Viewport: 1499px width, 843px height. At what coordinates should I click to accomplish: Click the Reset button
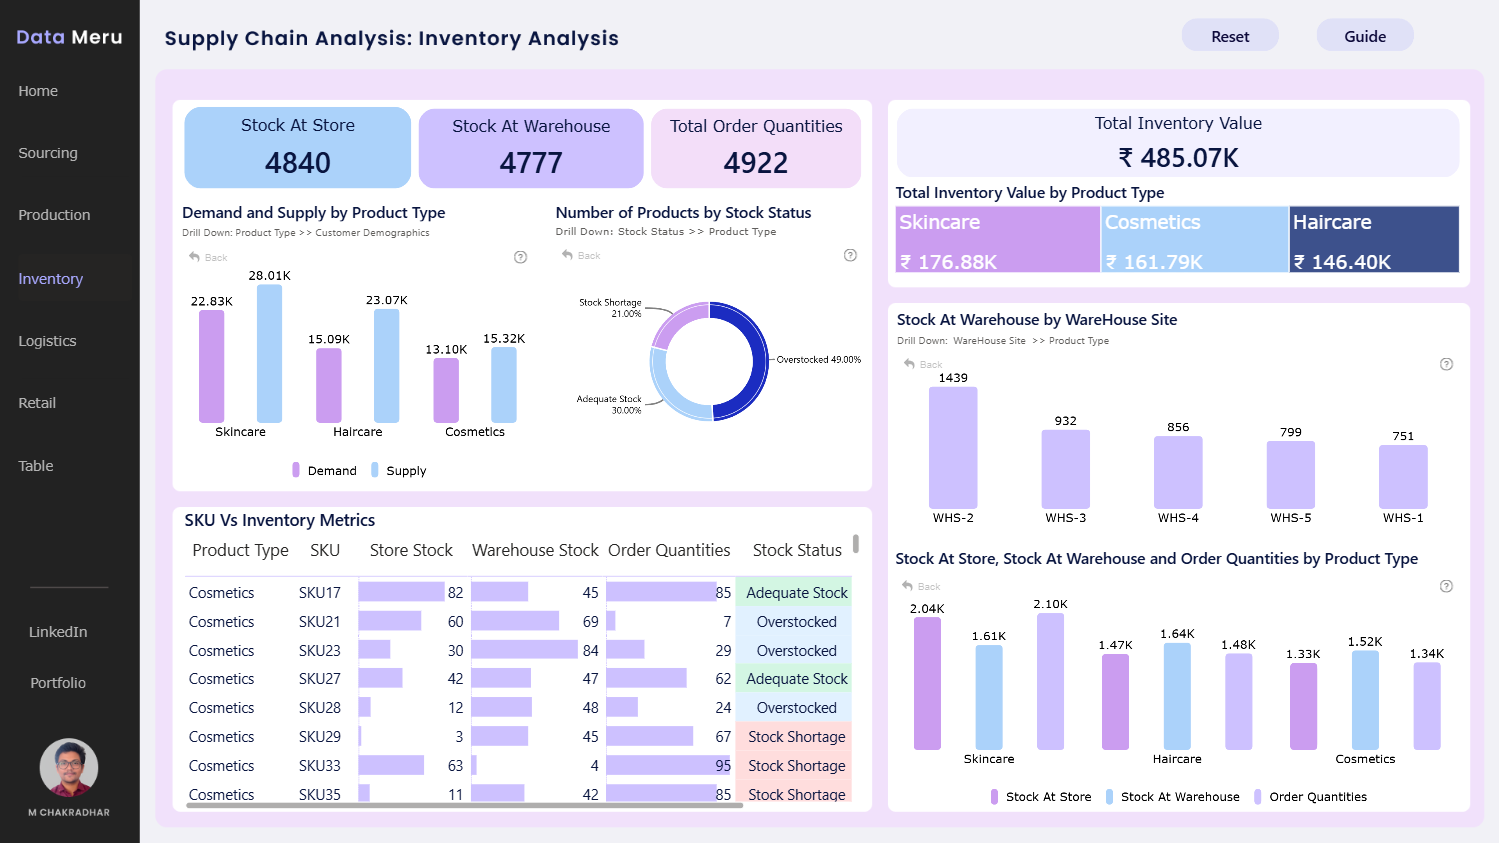[x=1230, y=36]
